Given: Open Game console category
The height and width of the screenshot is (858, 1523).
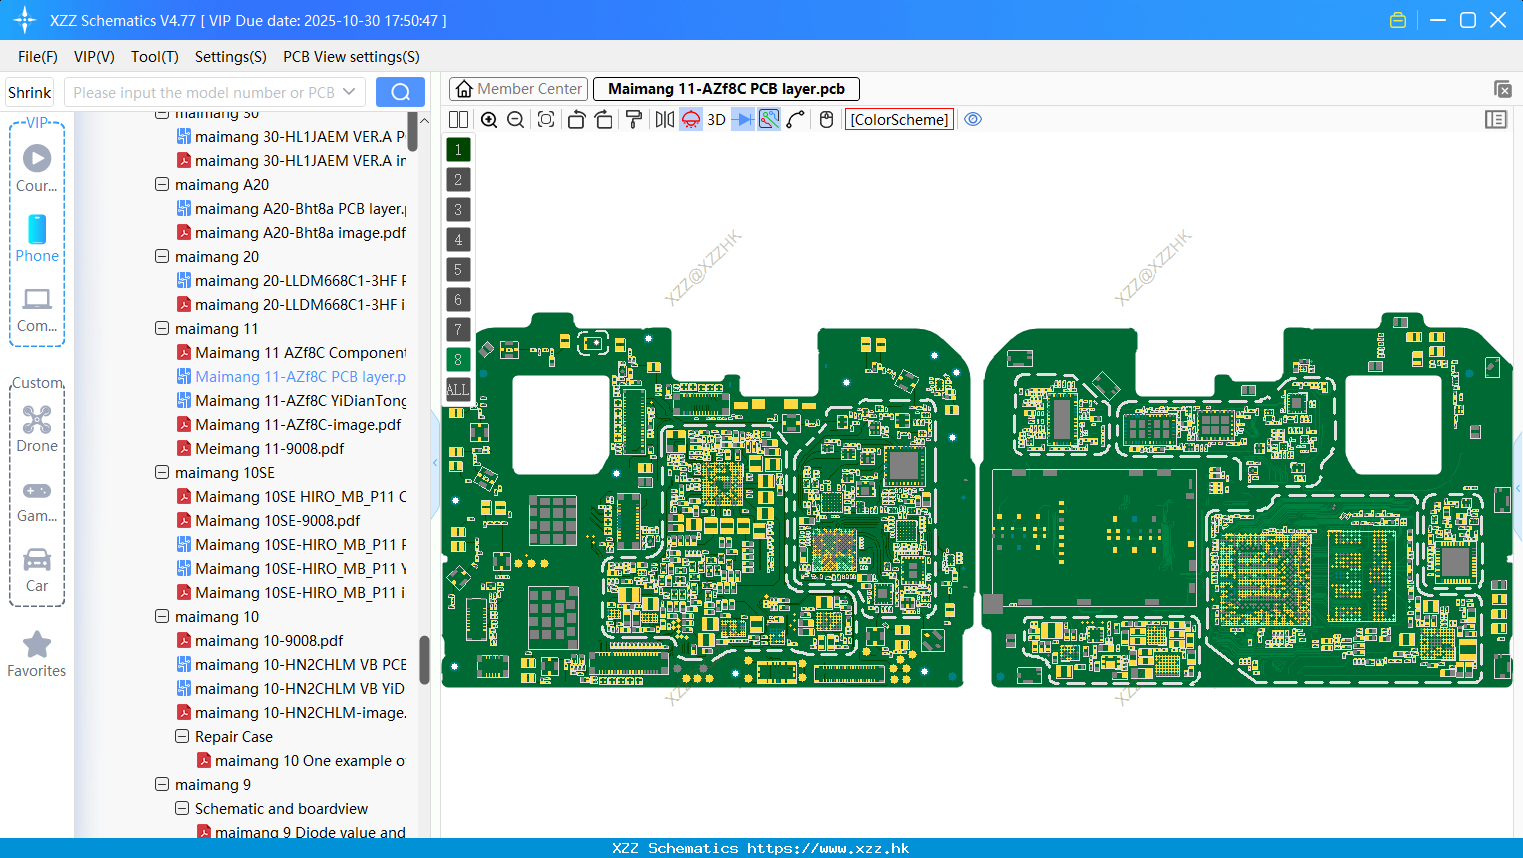Looking at the screenshot, I should click(x=37, y=501).
